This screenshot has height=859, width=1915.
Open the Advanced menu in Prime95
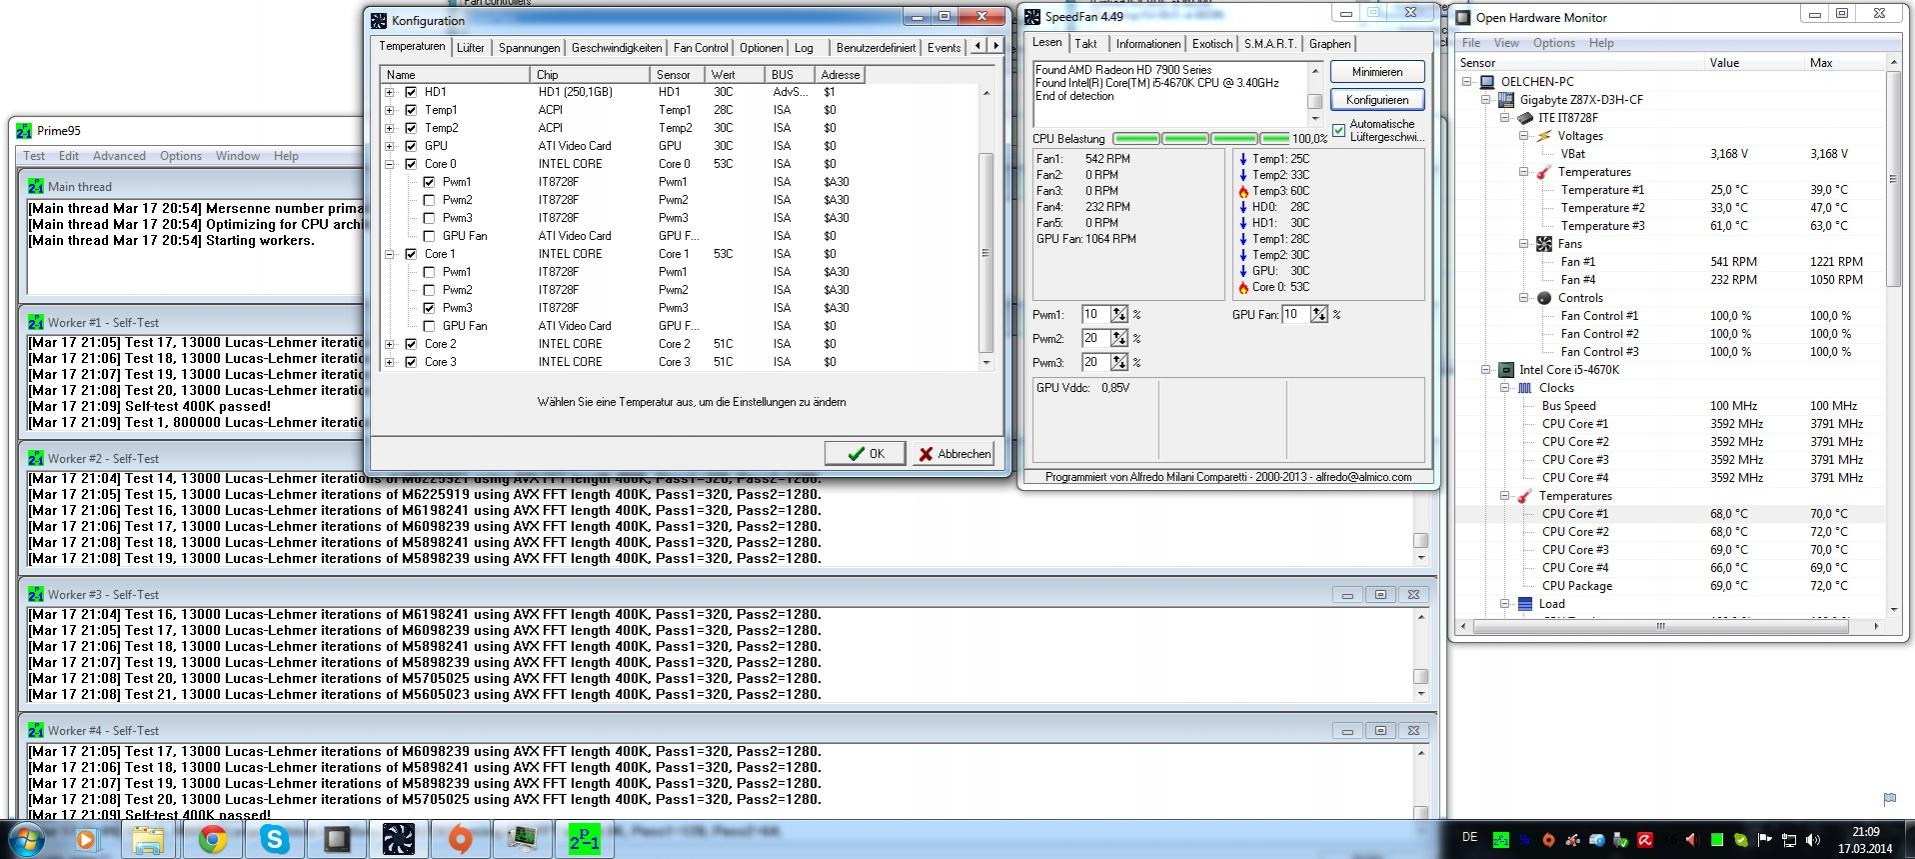coord(119,156)
